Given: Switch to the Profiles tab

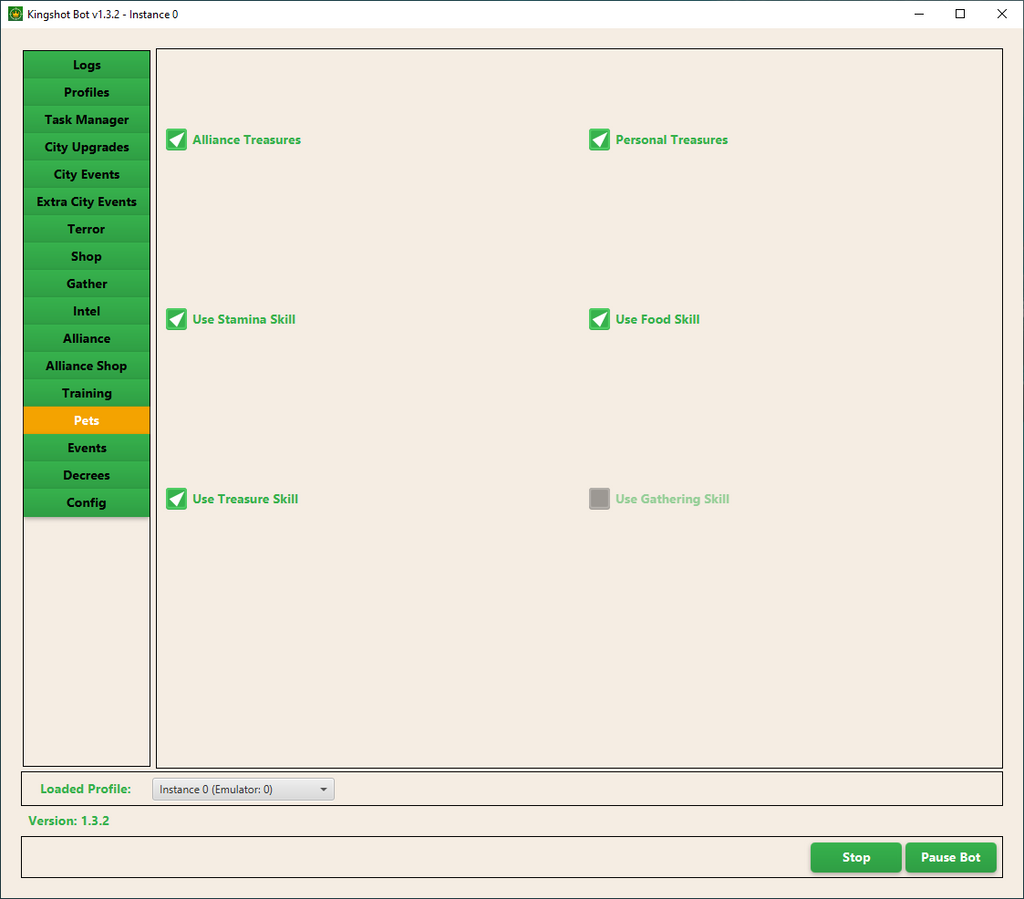Looking at the screenshot, I should [87, 92].
